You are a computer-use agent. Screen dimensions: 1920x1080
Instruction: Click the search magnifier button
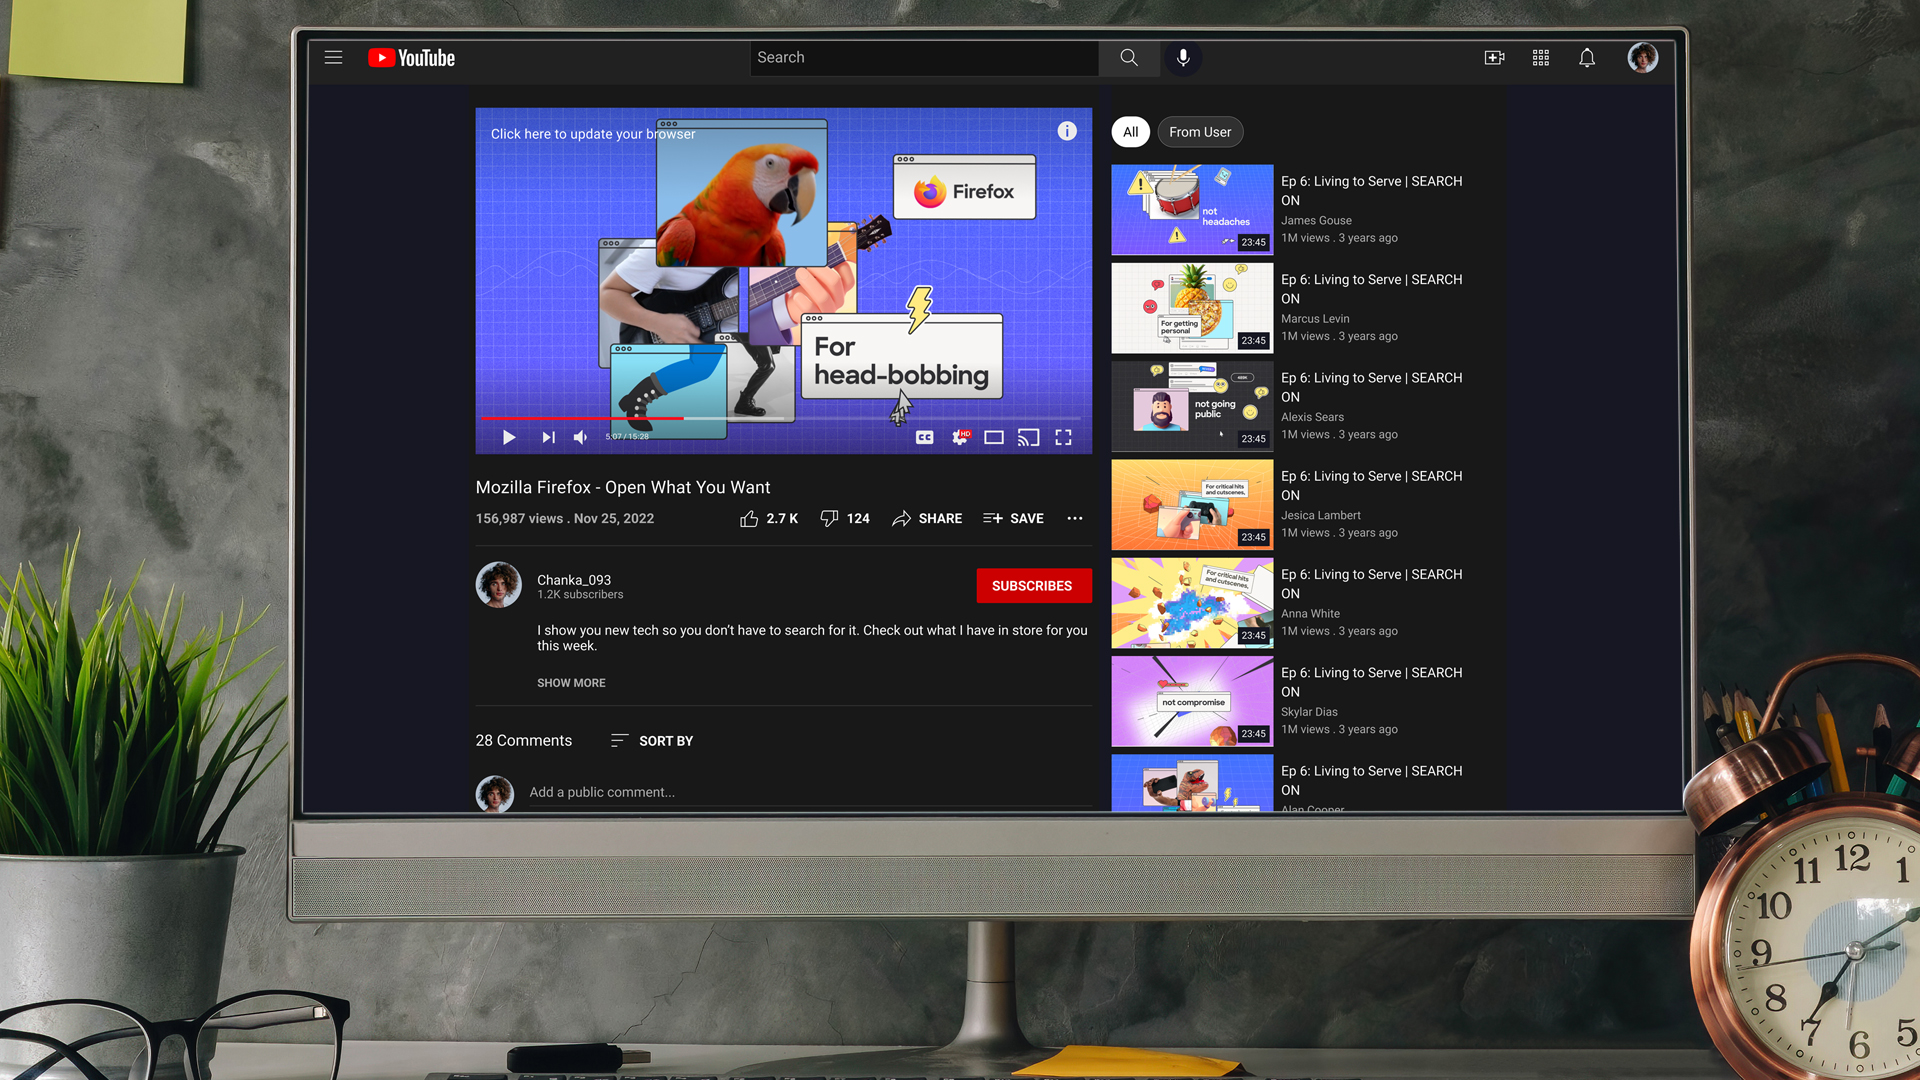(x=1129, y=58)
